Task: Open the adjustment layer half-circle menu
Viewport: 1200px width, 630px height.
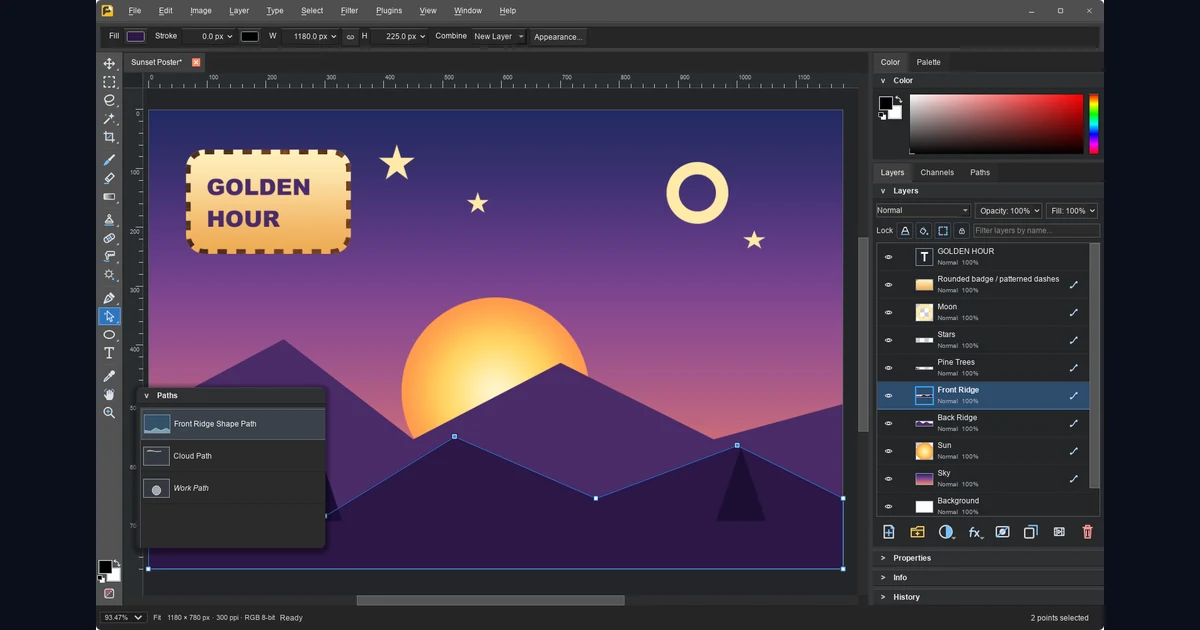Action: (x=946, y=532)
